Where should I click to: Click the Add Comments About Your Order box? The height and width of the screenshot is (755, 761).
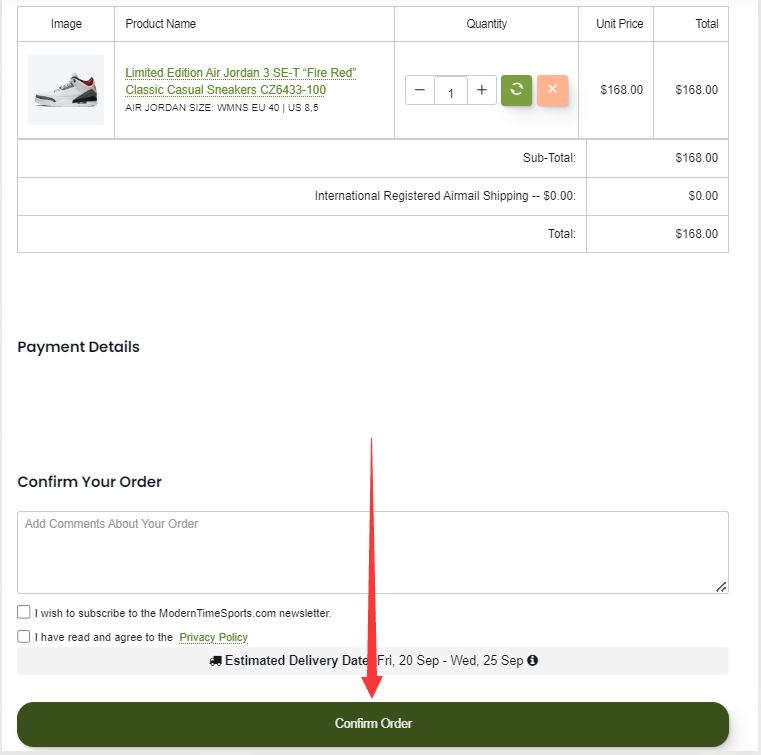(x=373, y=552)
